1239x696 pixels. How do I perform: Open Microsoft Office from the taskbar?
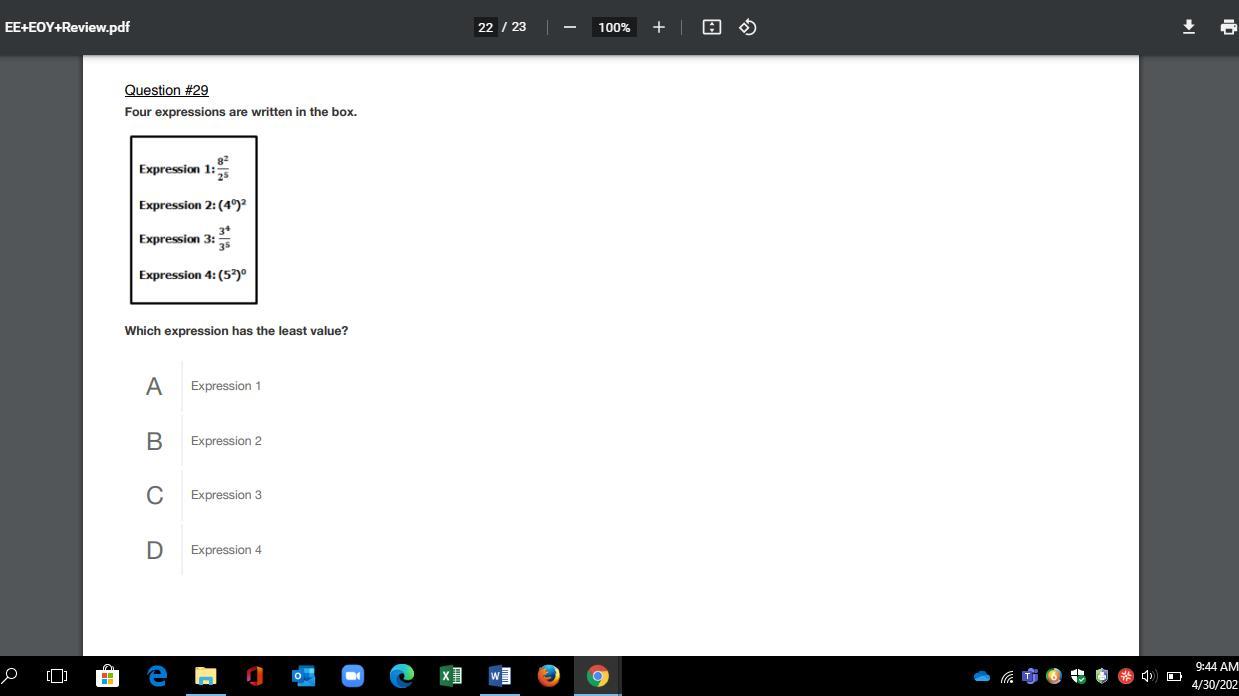point(254,676)
